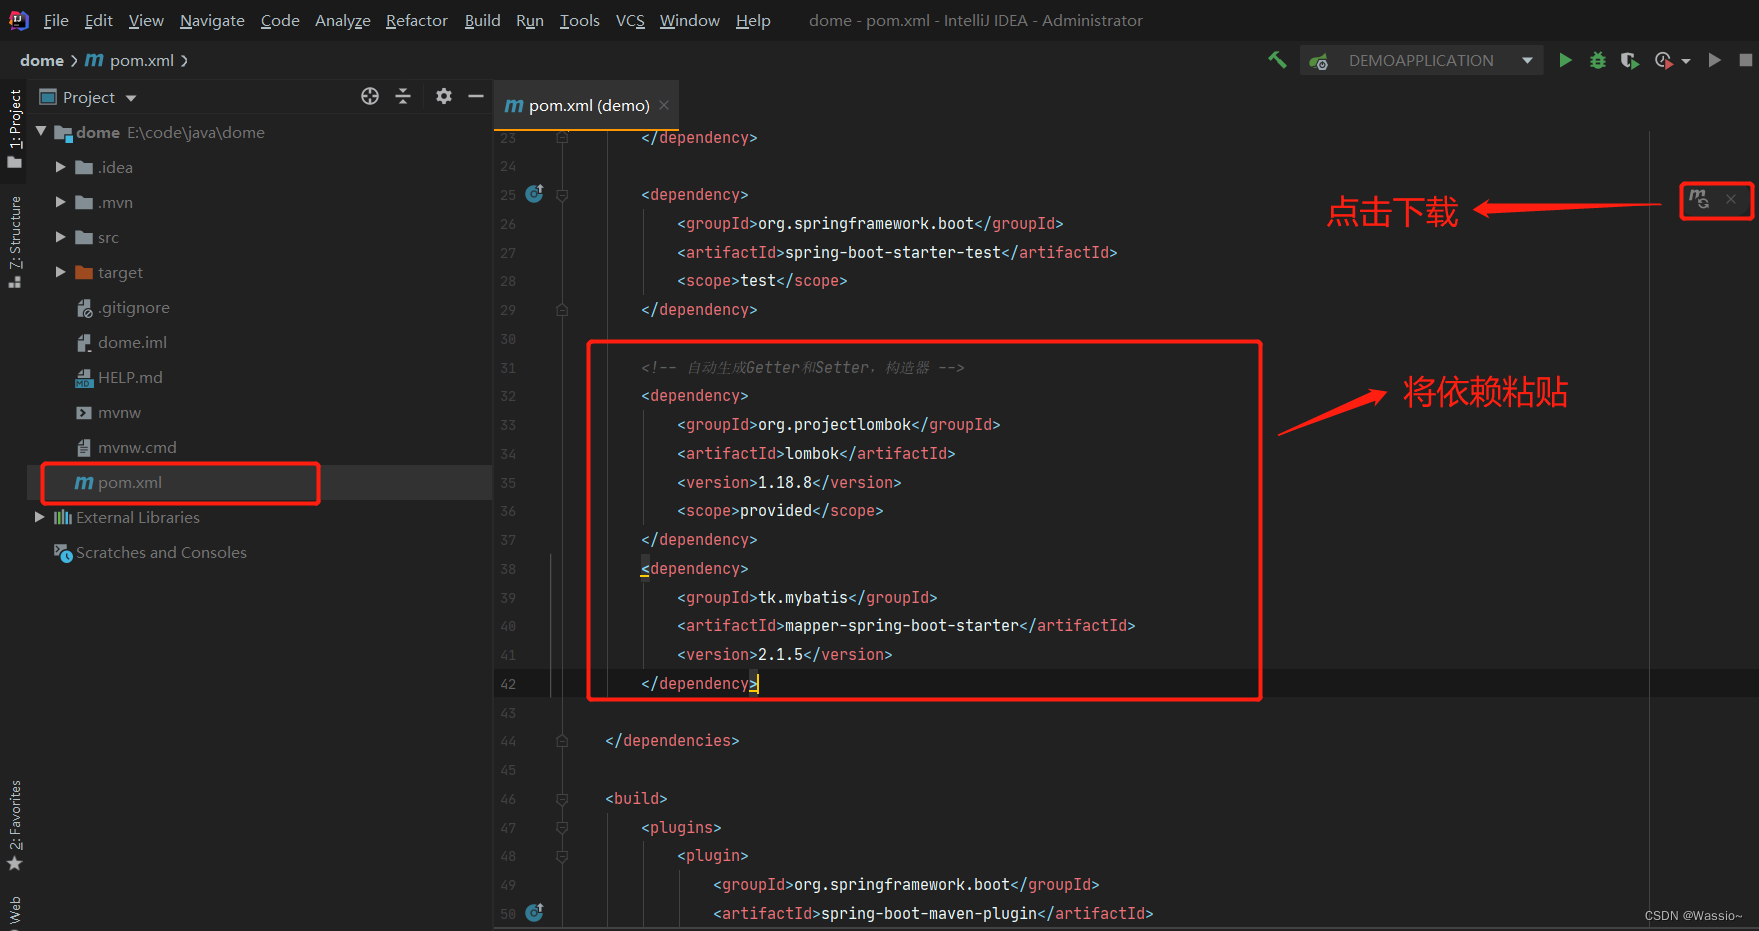Click the grey resume play icon
Screen dimensions: 1759x931
click(x=1715, y=60)
